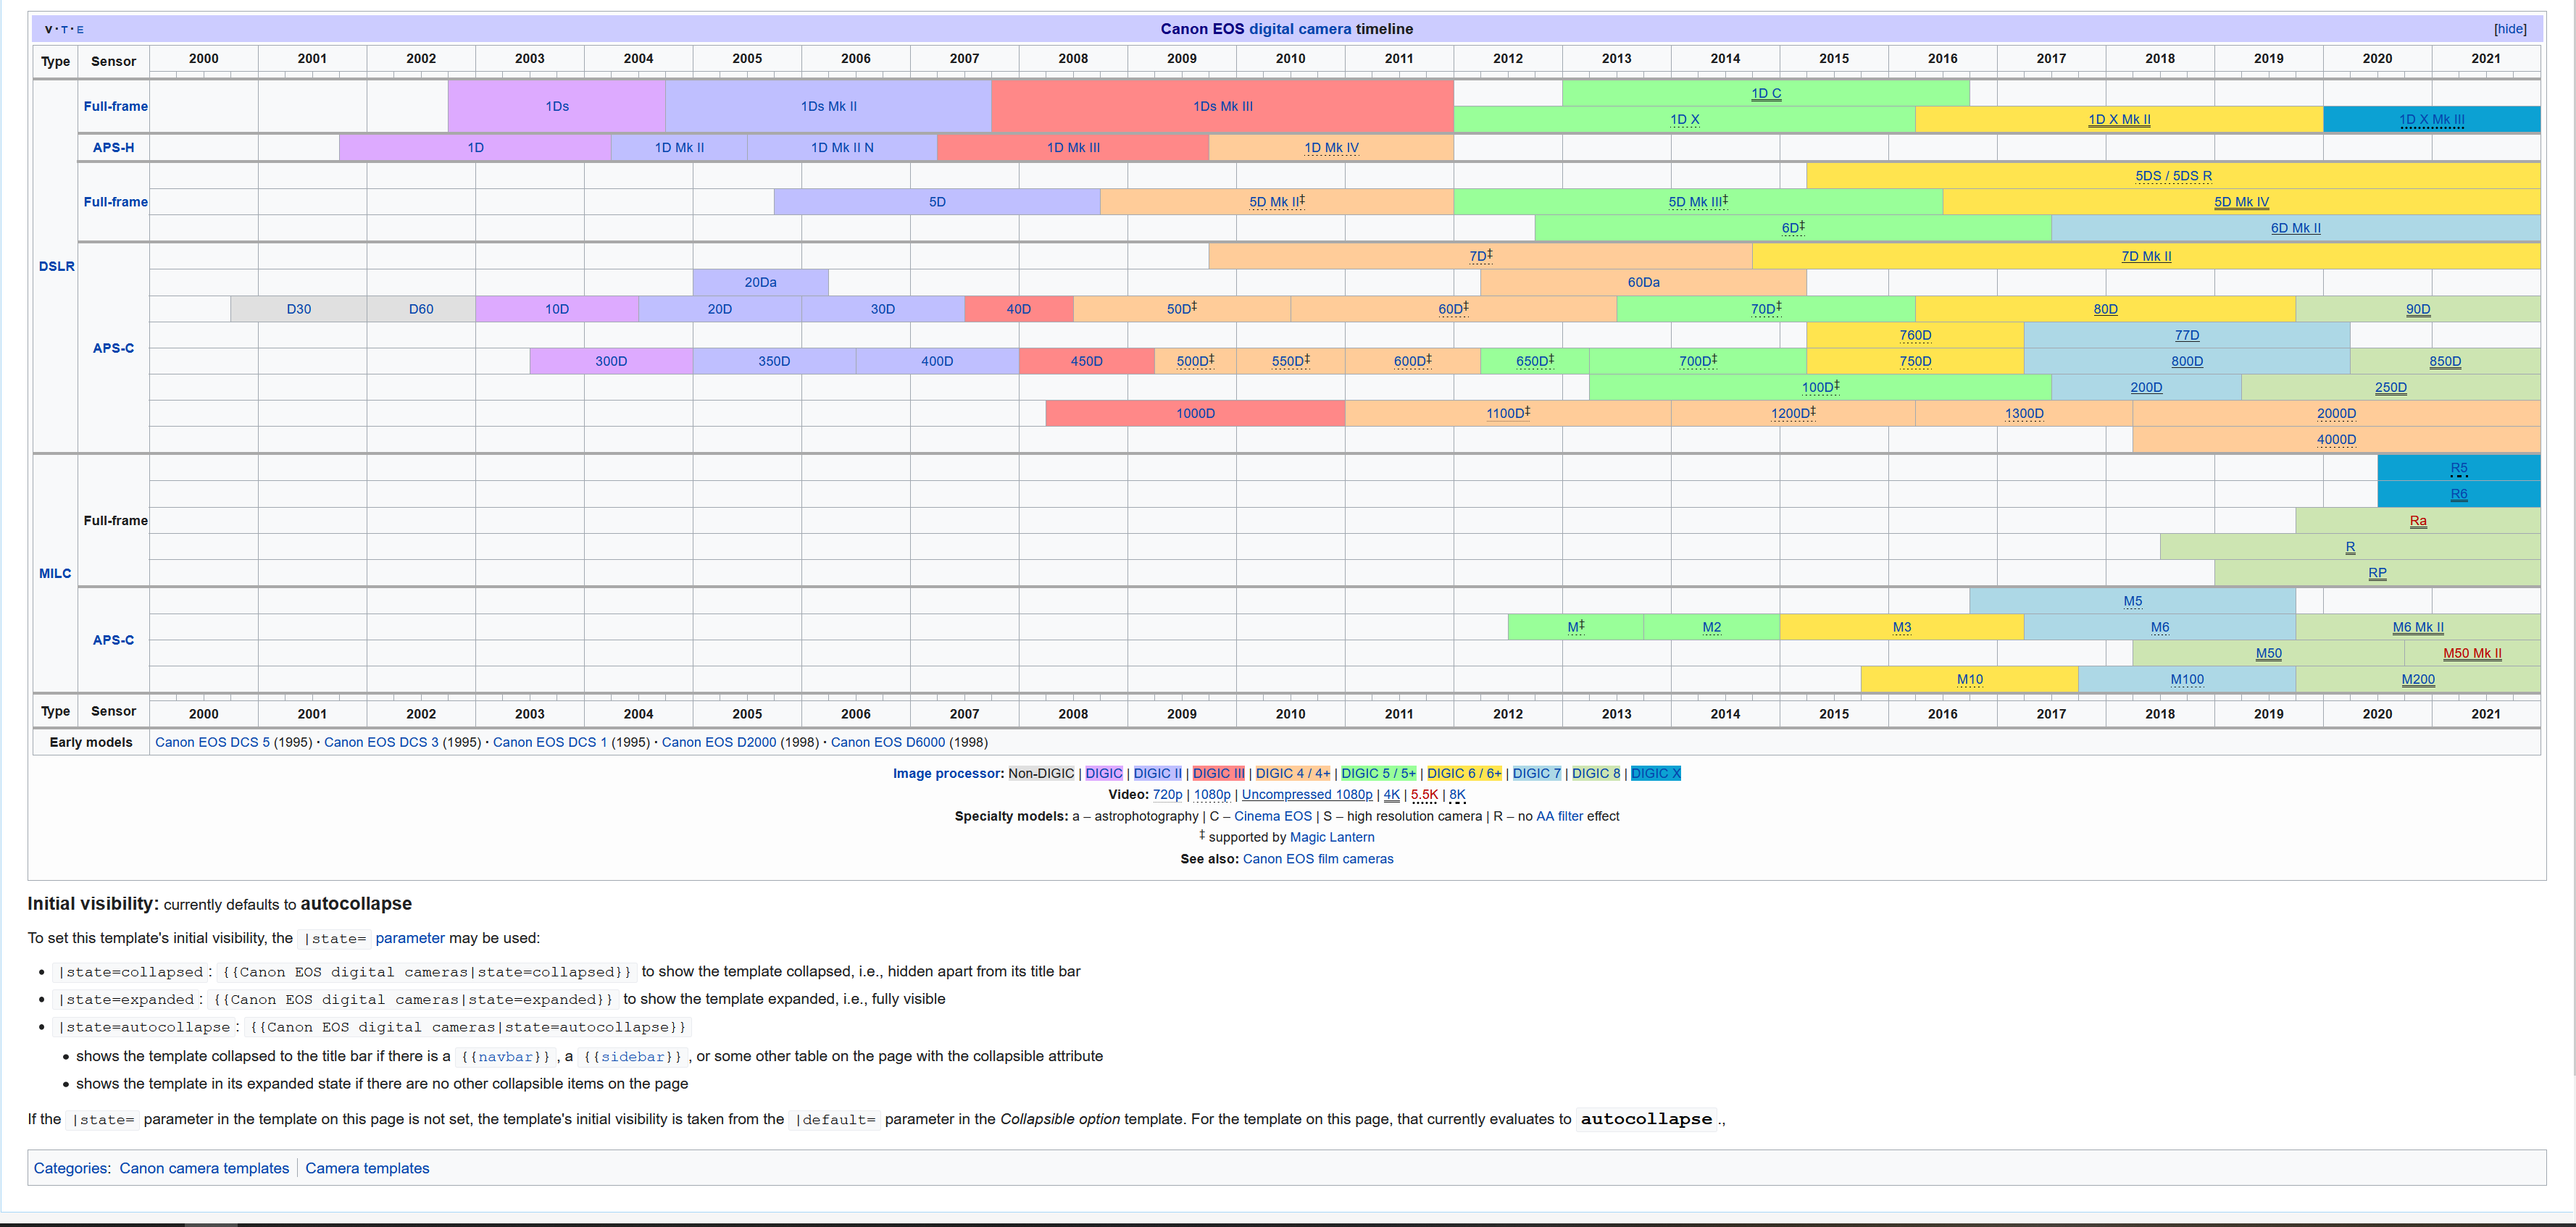Open the M50 Mk II red link
This screenshot has height=1227, width=2576.
pyautogui.click(x=2471, y=654)
